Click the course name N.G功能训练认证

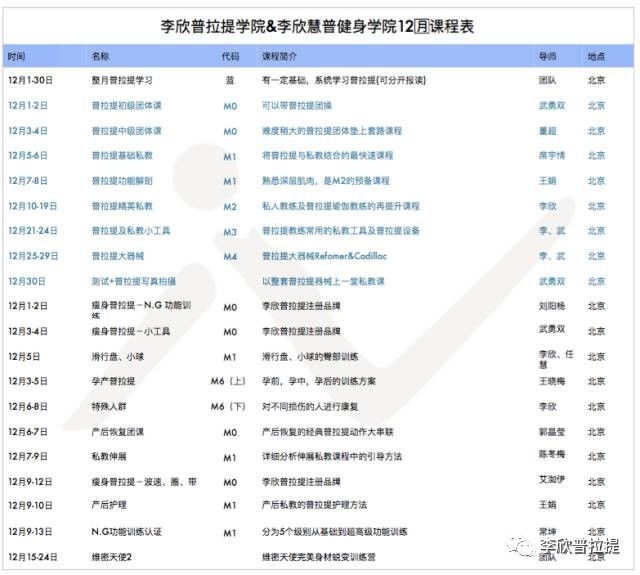click(127, 531)
